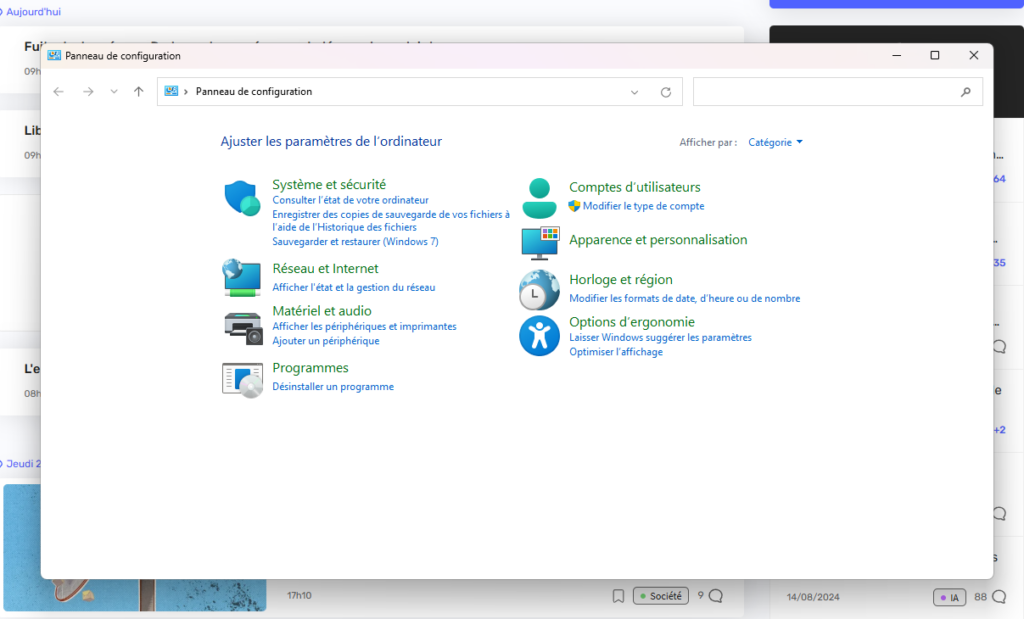This screenshot has width=1024, height=619.
Task: Click the article thumbnail image in background
Action: 135,547
